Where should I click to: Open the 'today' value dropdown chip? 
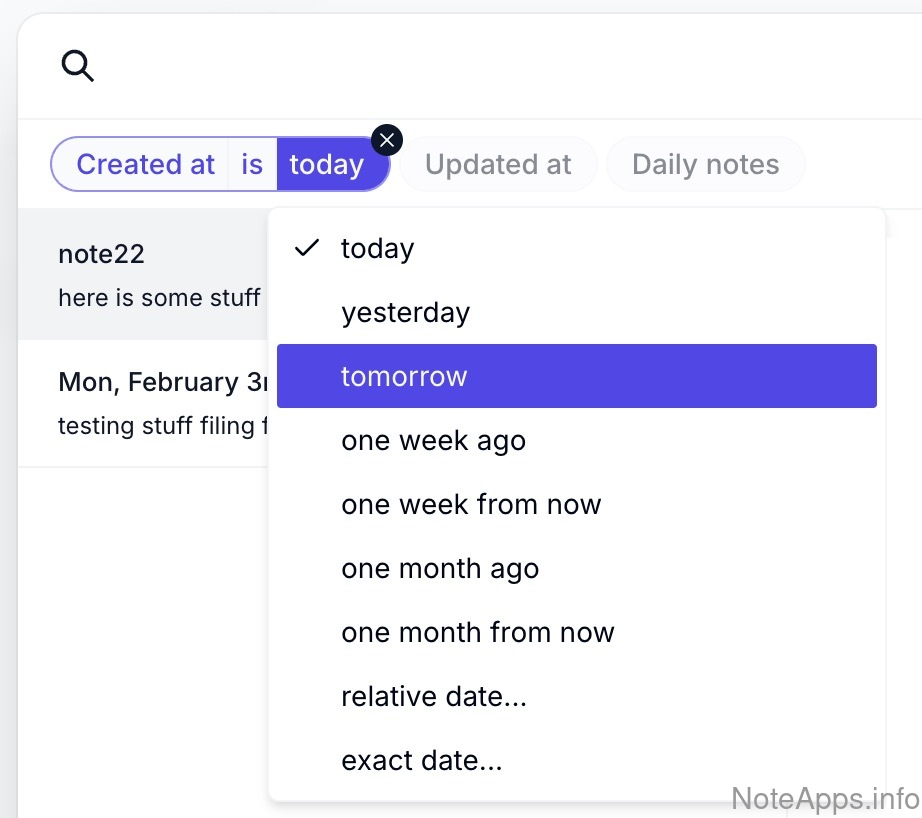(x=327, y=165)
